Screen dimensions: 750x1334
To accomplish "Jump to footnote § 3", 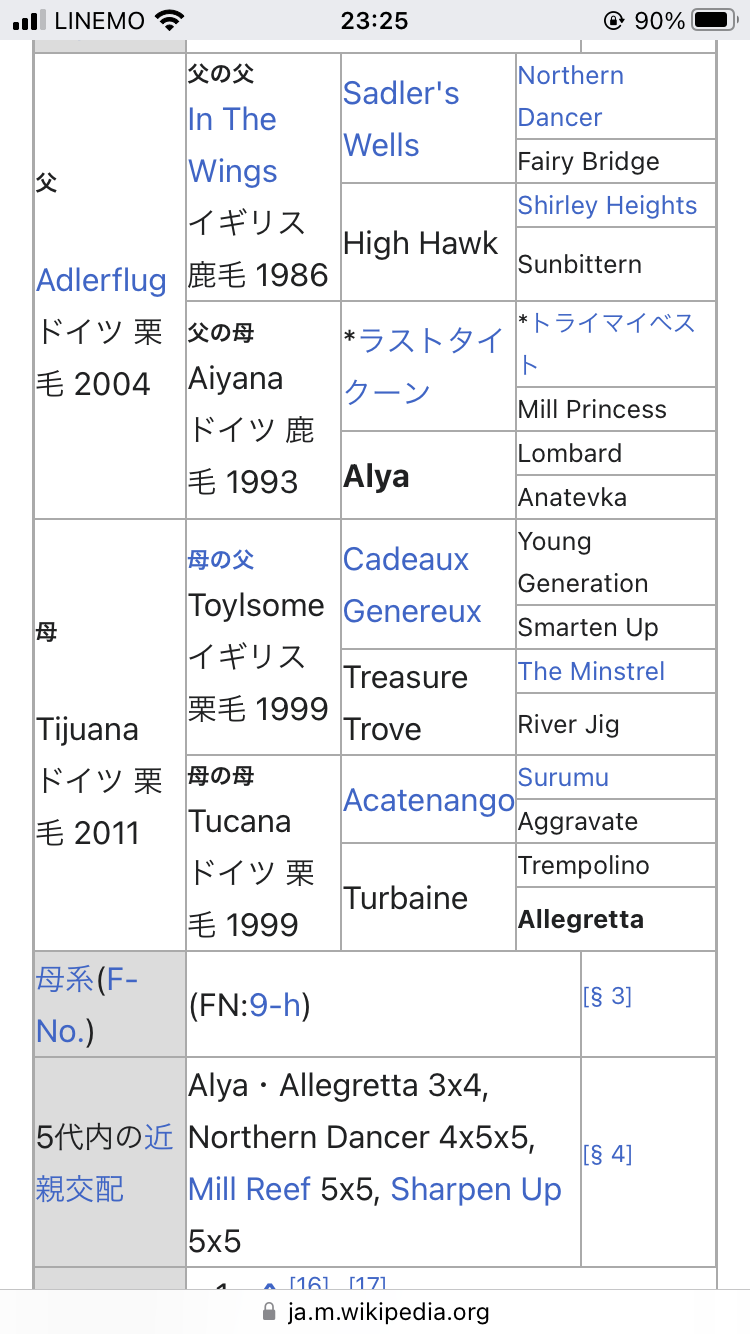I will tap(607, 996).
